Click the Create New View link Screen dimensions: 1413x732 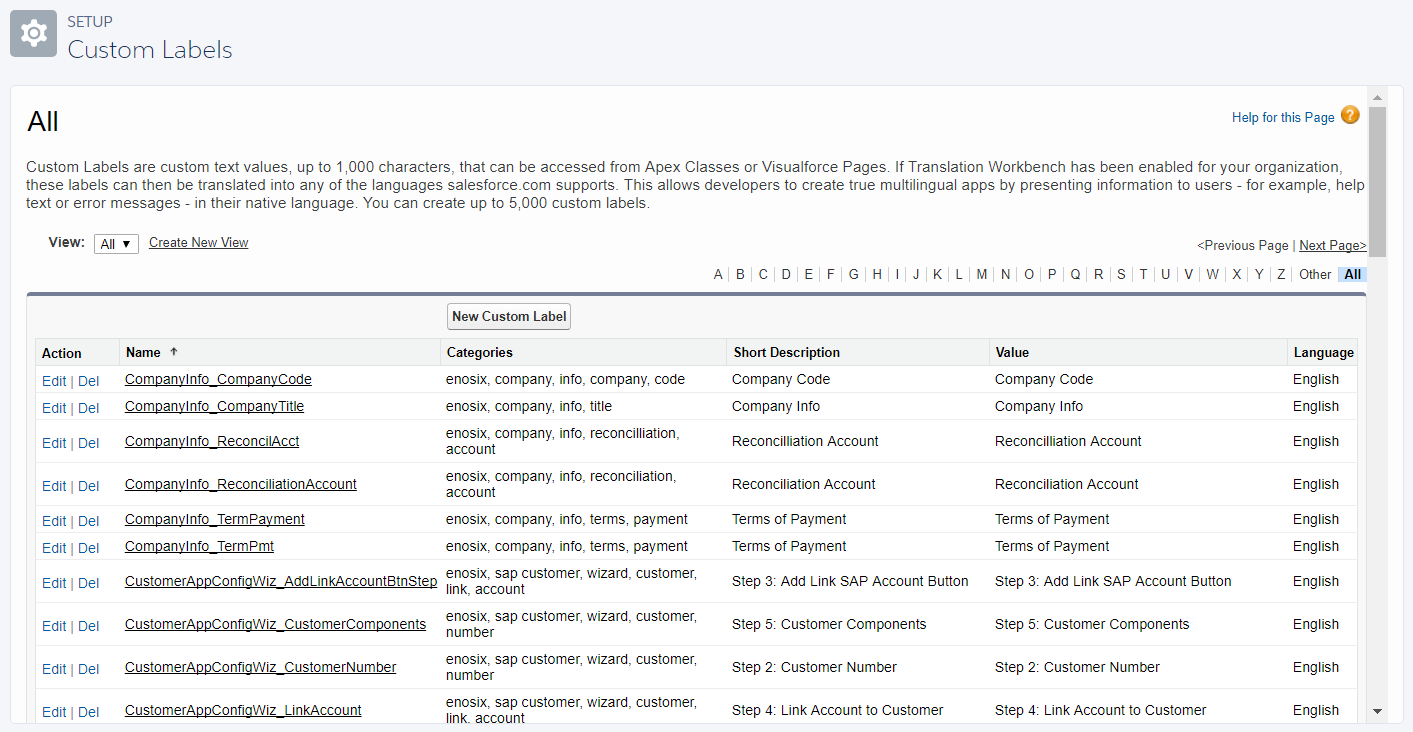[x=199, y=242]
